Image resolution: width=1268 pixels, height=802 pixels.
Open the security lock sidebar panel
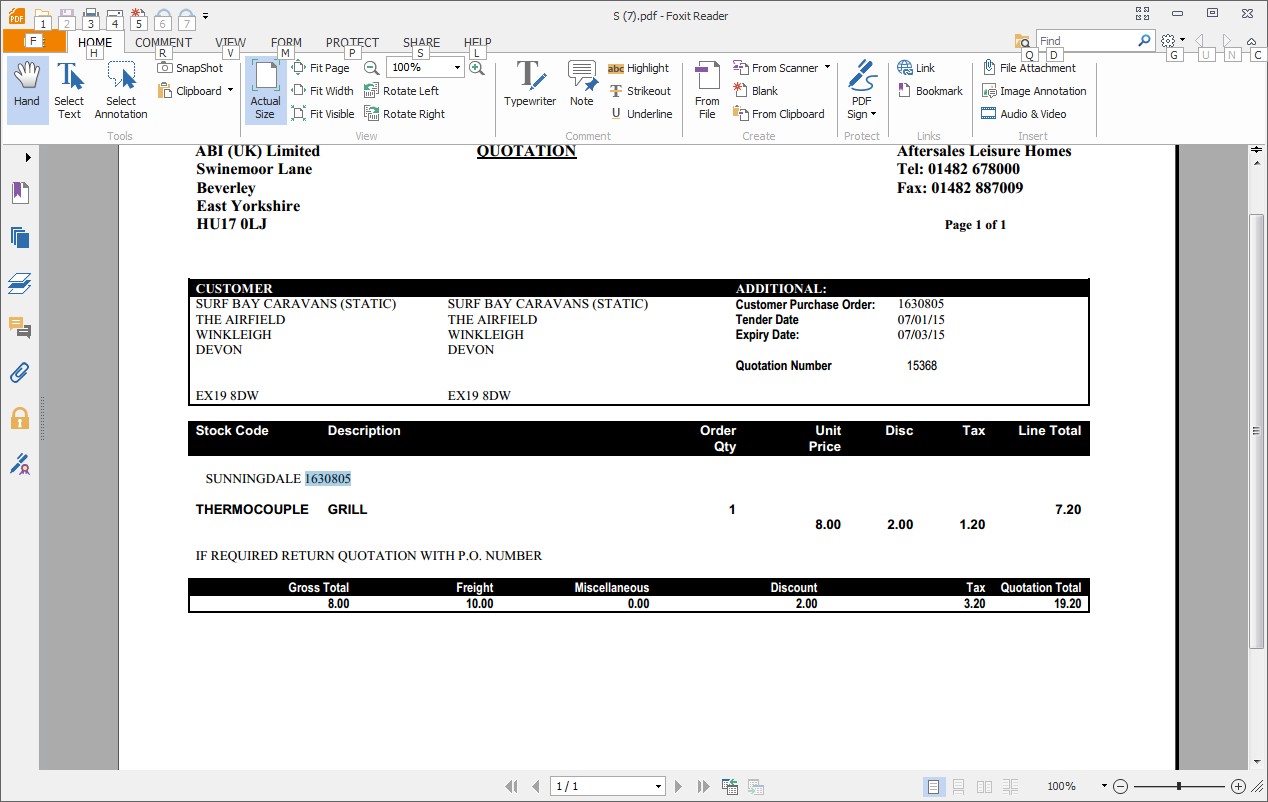pos(19,418)
